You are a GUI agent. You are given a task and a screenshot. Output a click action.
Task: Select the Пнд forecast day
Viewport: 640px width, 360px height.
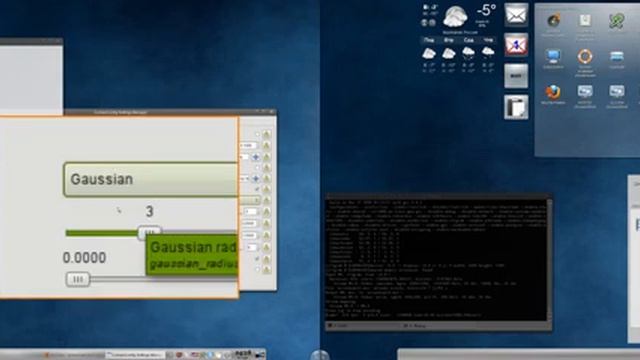pyautogui.click(x=429, y=40)
